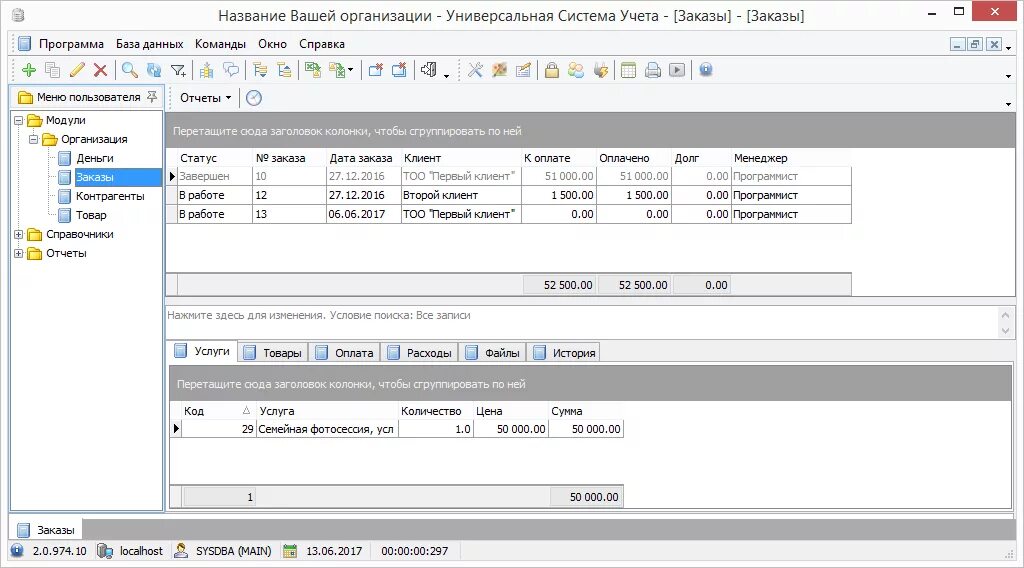The height and width of the screenshot is (568, 1024).
Task: Sort by the Менеджер column header
Action: click(x=791, y=158)
